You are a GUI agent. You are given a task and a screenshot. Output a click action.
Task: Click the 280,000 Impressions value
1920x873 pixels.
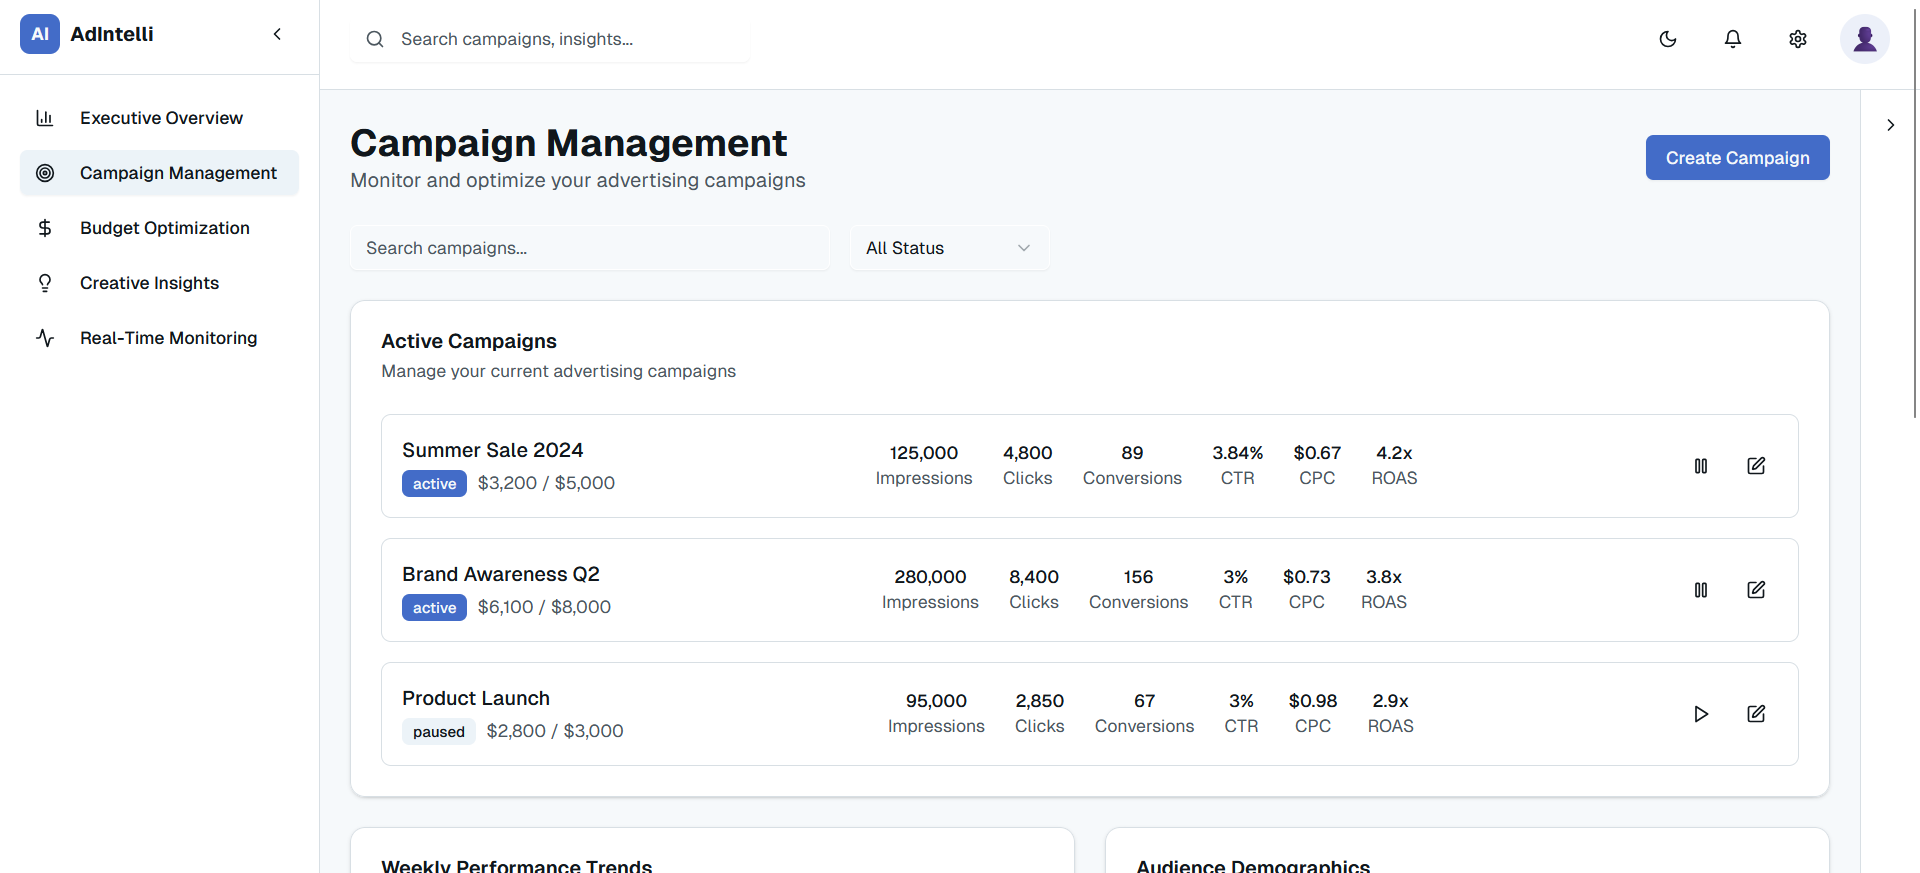coord(930,577)
